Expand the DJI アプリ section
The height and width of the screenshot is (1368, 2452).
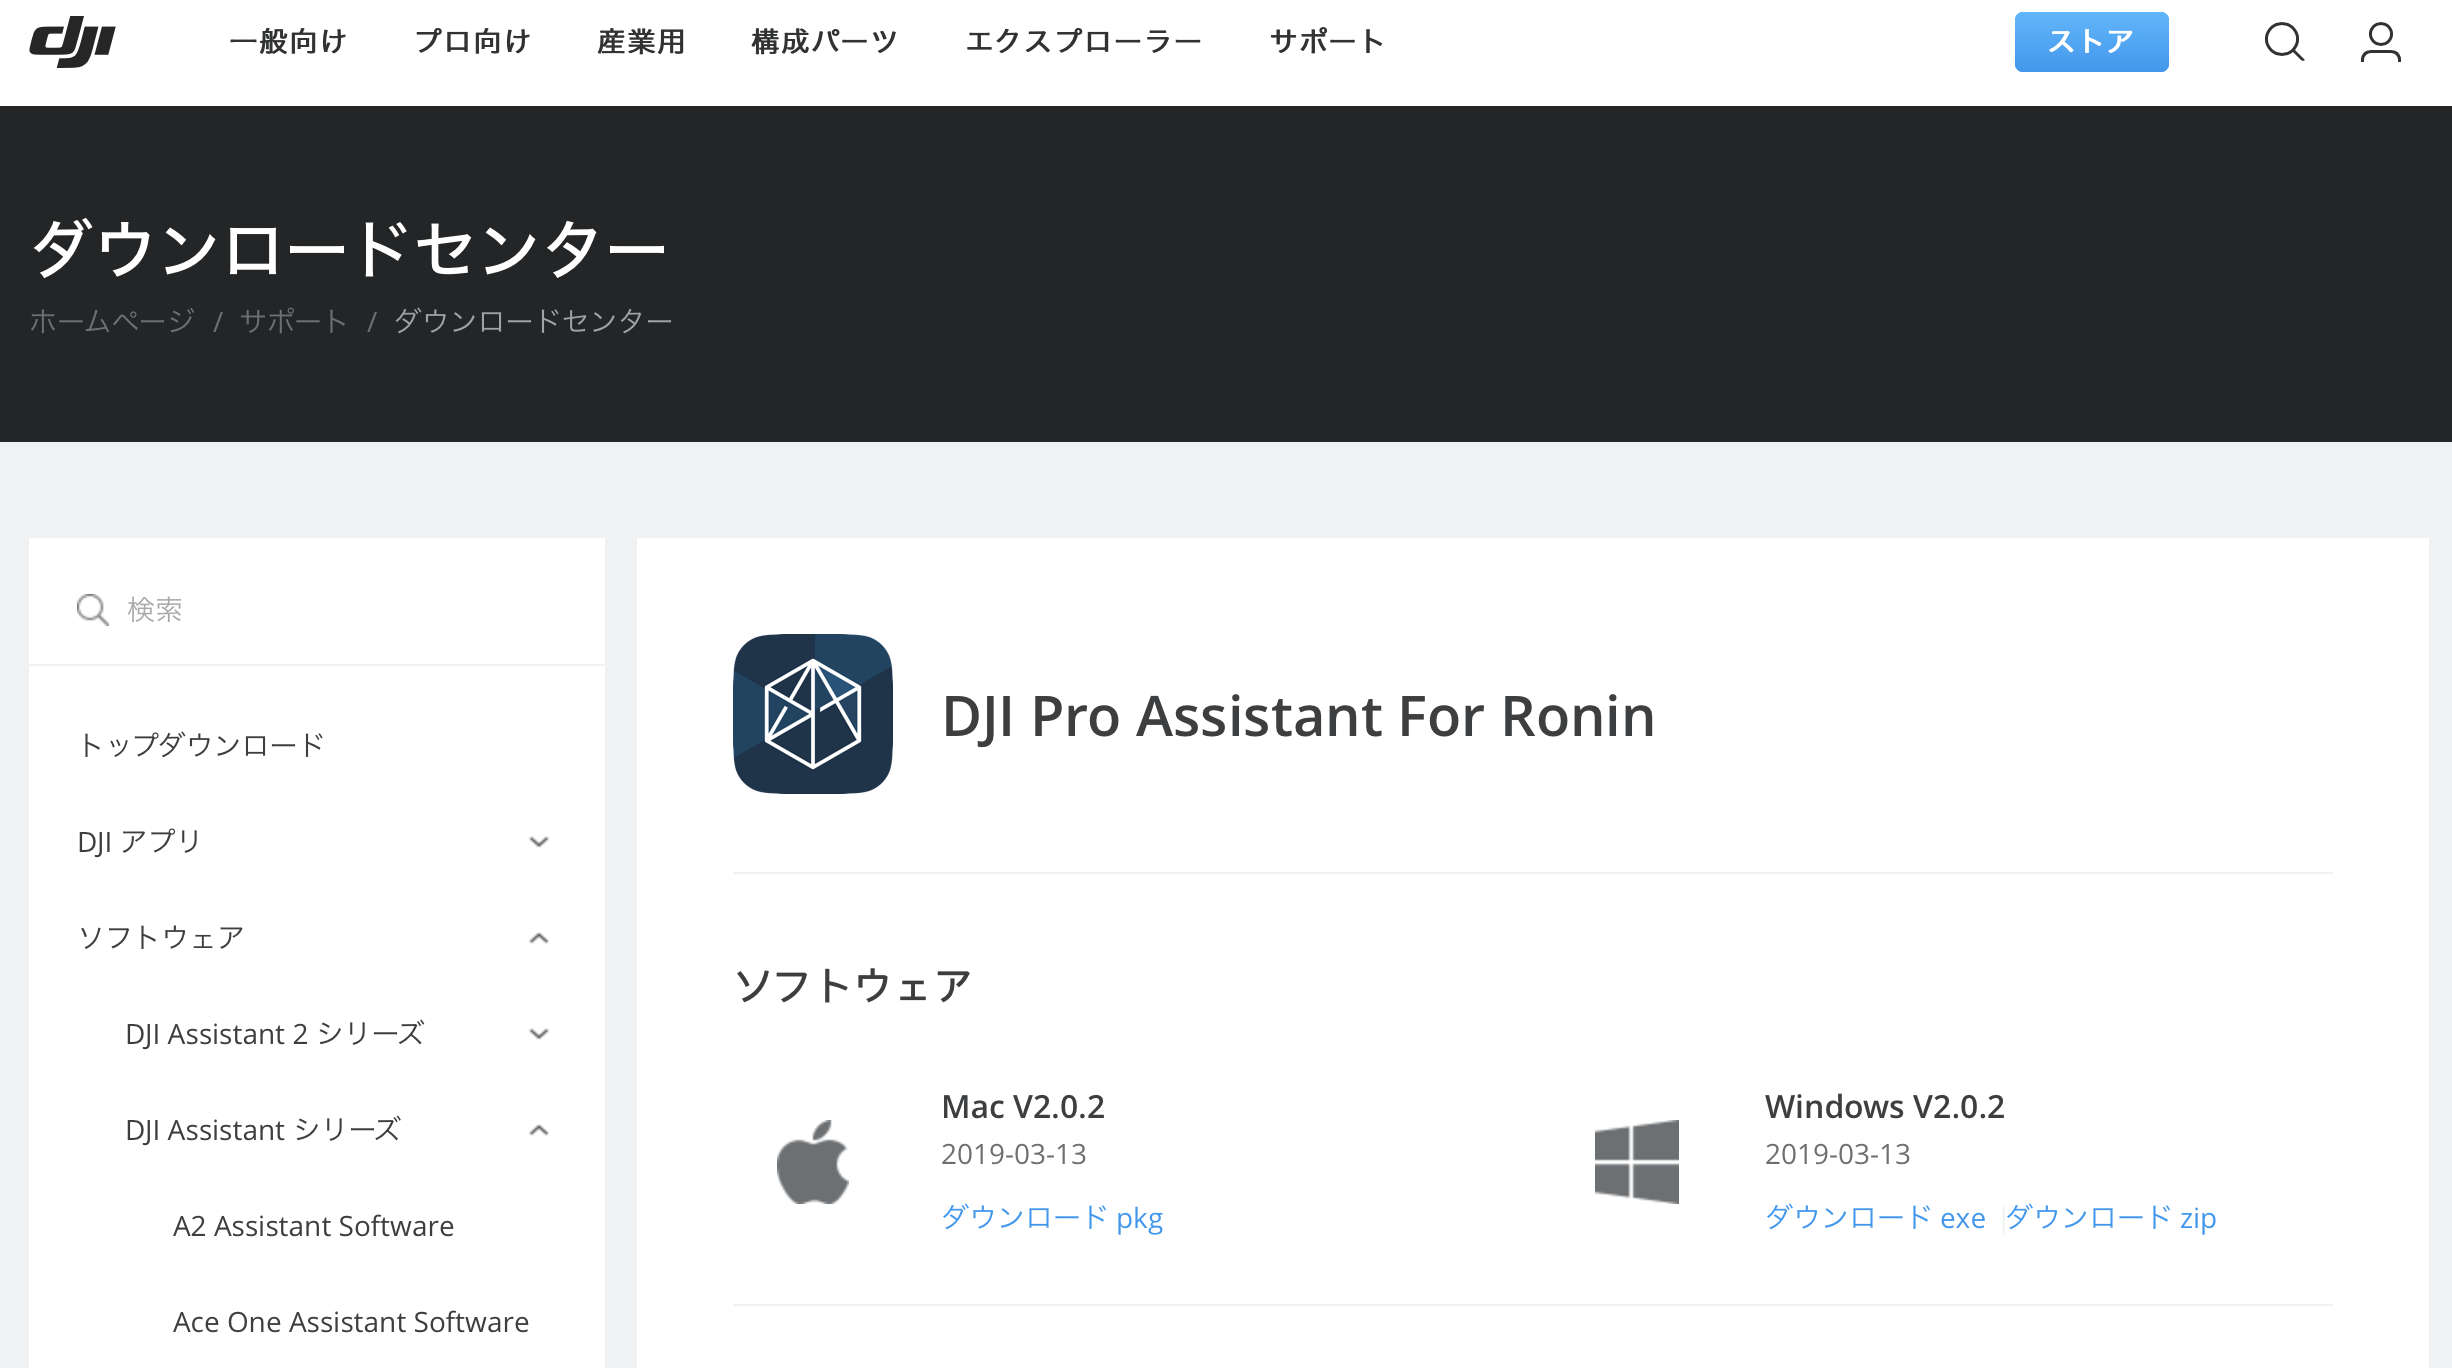tap(539, 842)
